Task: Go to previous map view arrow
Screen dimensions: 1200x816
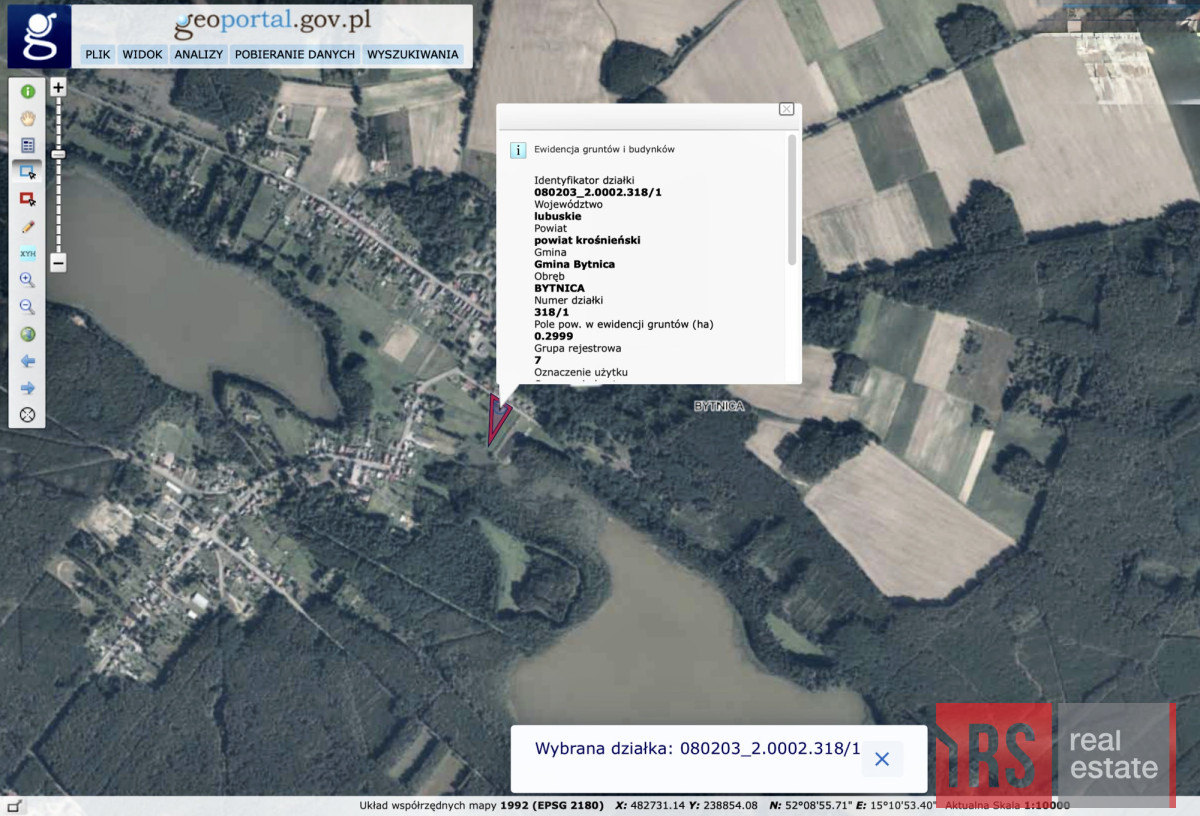Action: pos(27,361)
